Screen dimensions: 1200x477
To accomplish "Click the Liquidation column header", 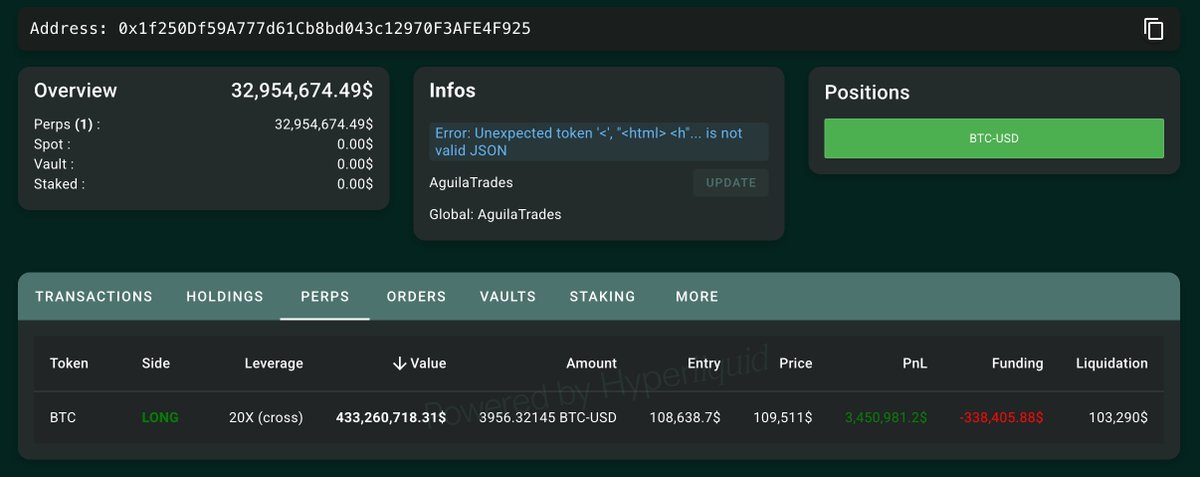I will 1112,363.
